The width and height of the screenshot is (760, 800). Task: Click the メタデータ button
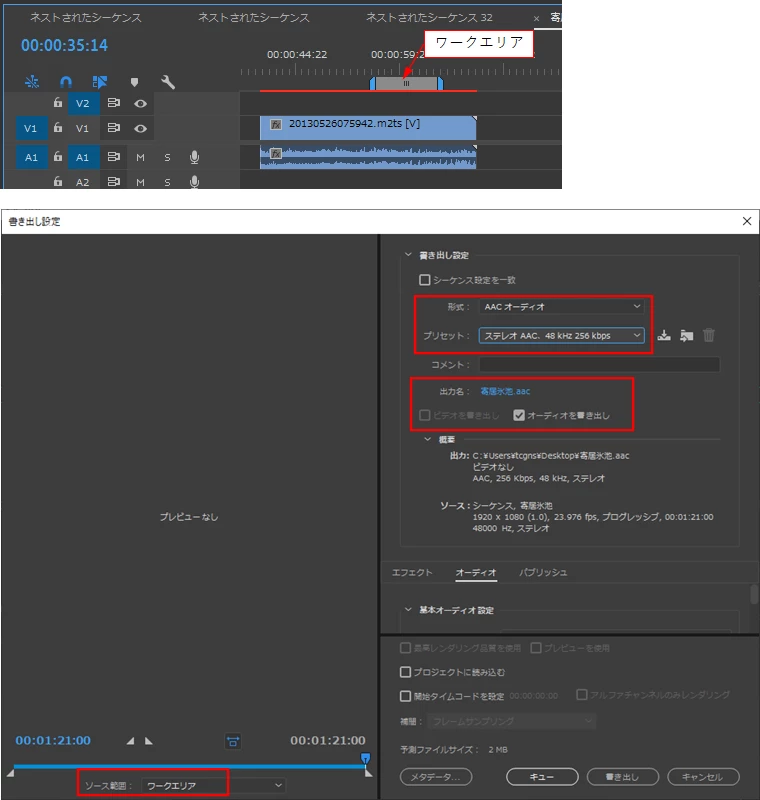click(x=436, y=777)
